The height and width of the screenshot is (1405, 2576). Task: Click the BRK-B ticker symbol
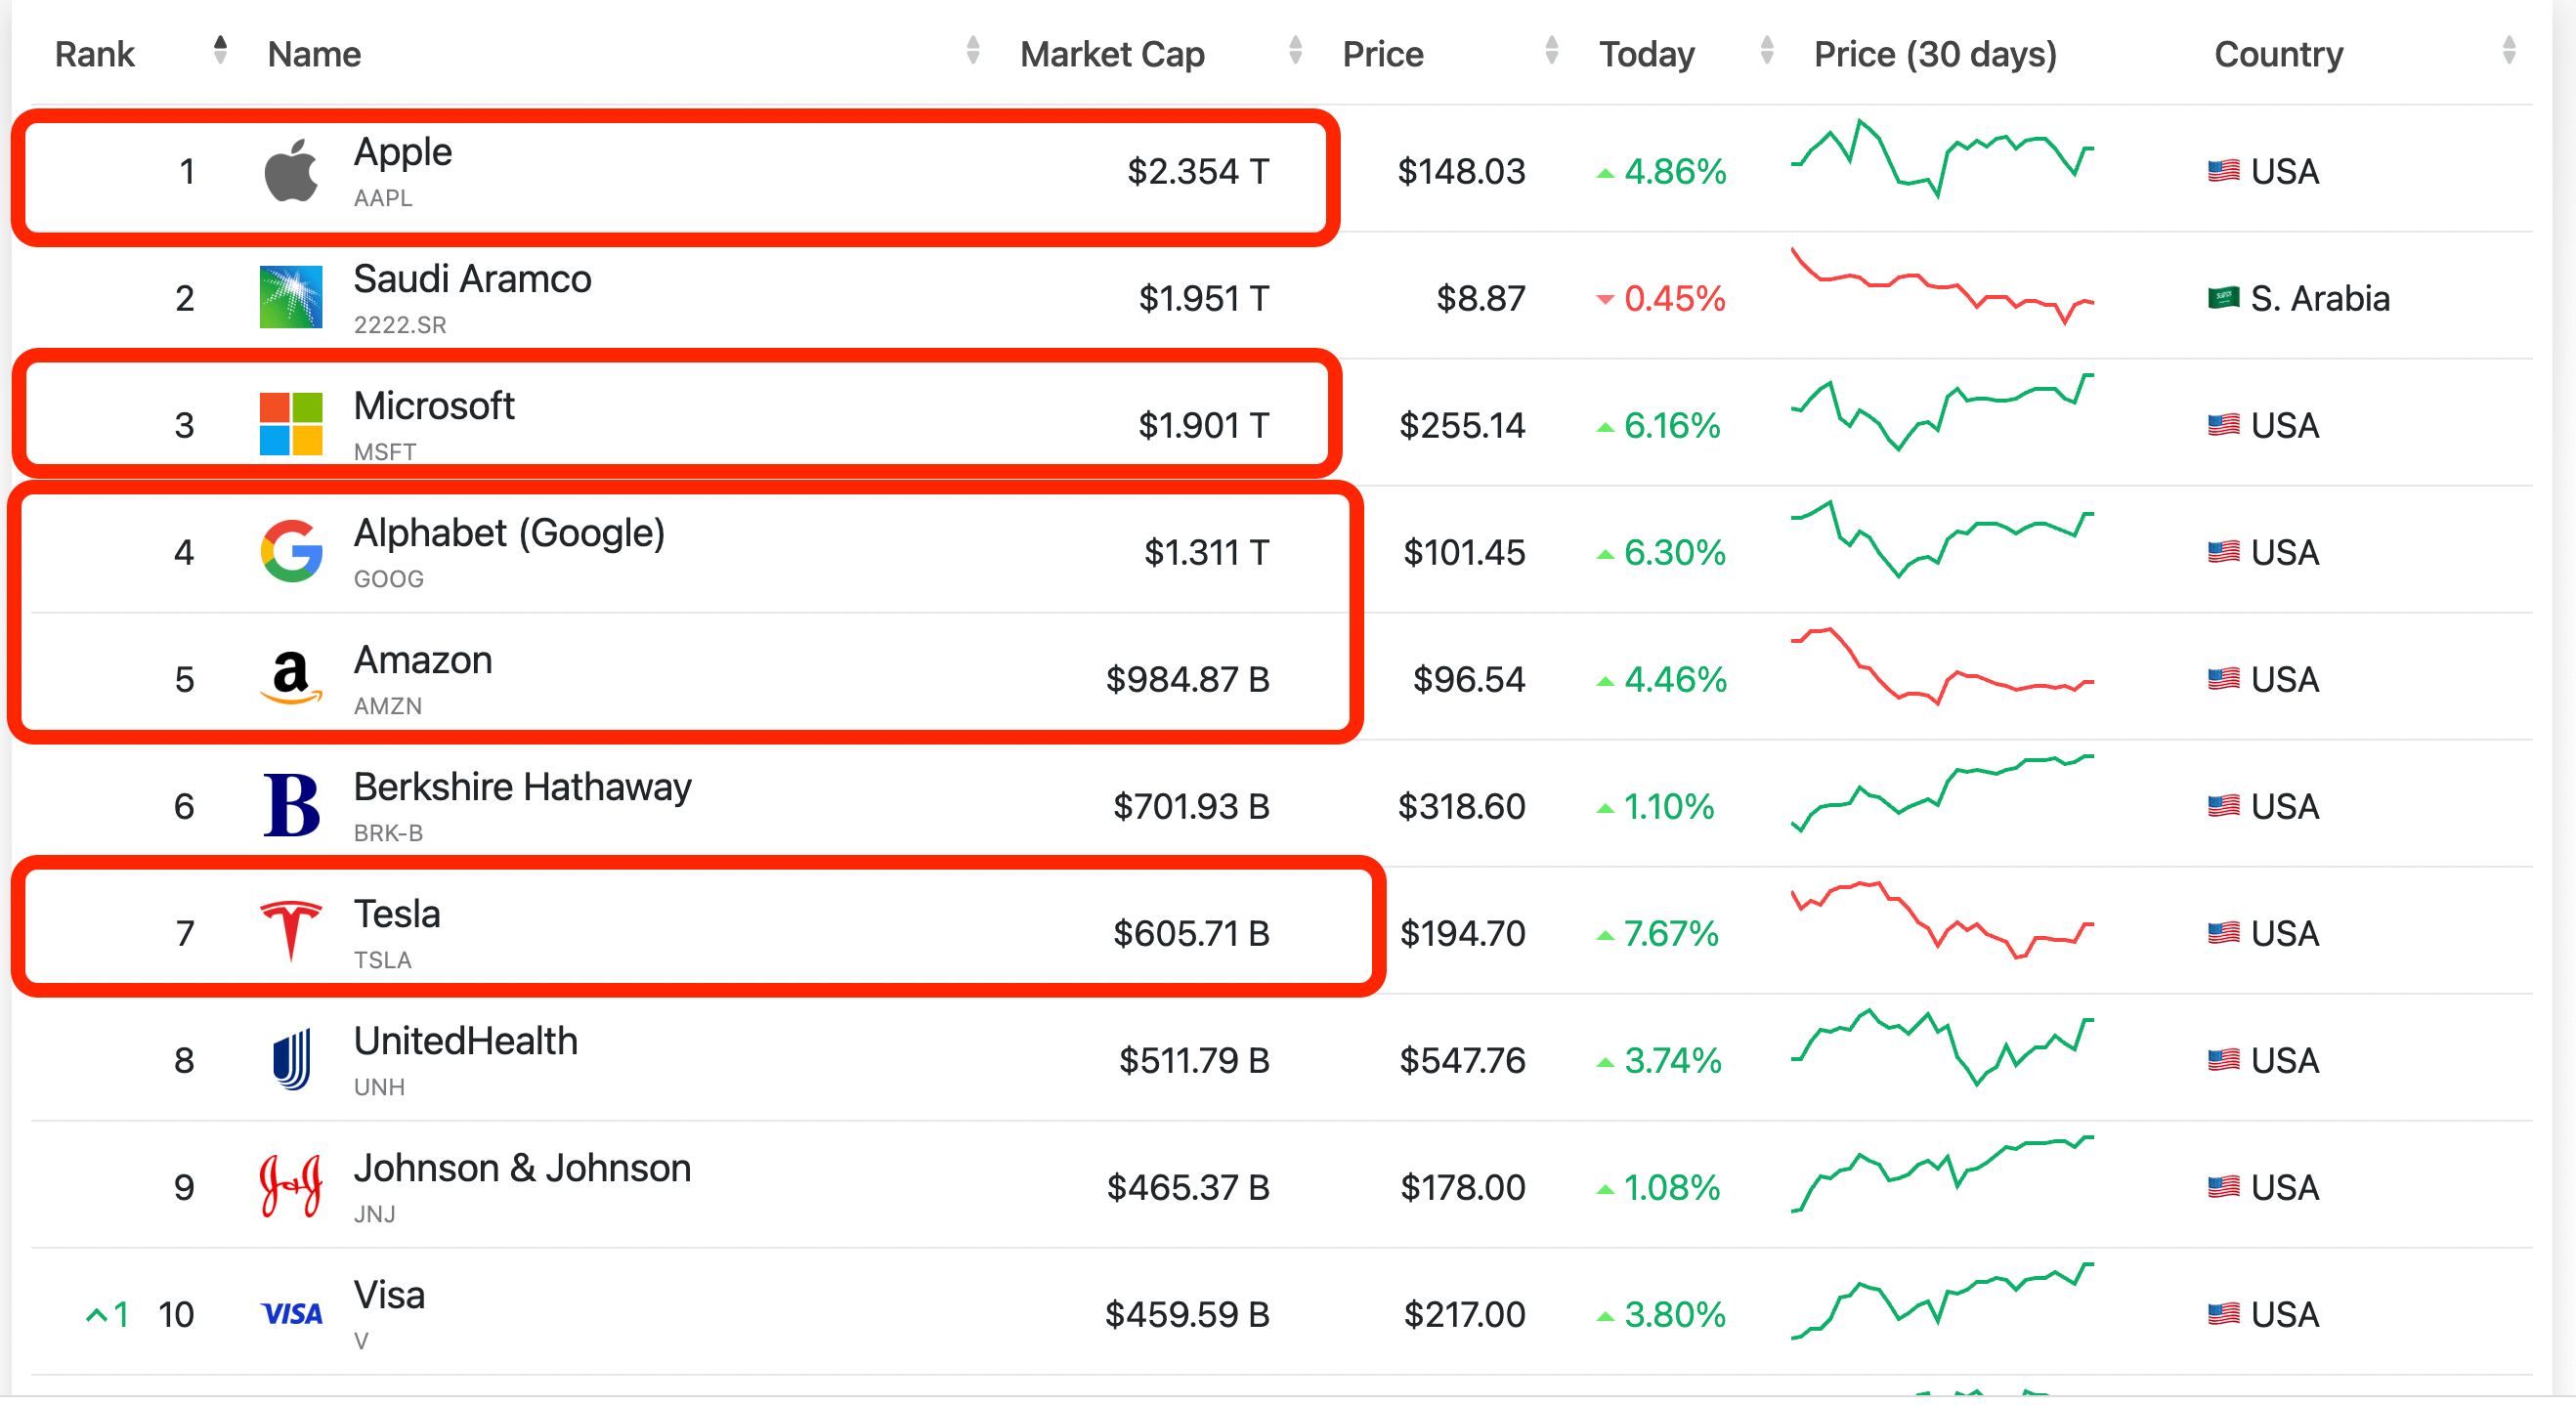pyautogui.click(x=388, y=833)
